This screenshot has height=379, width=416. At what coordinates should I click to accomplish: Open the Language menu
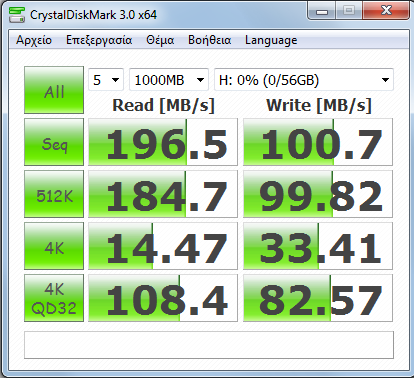coord(271,40)
